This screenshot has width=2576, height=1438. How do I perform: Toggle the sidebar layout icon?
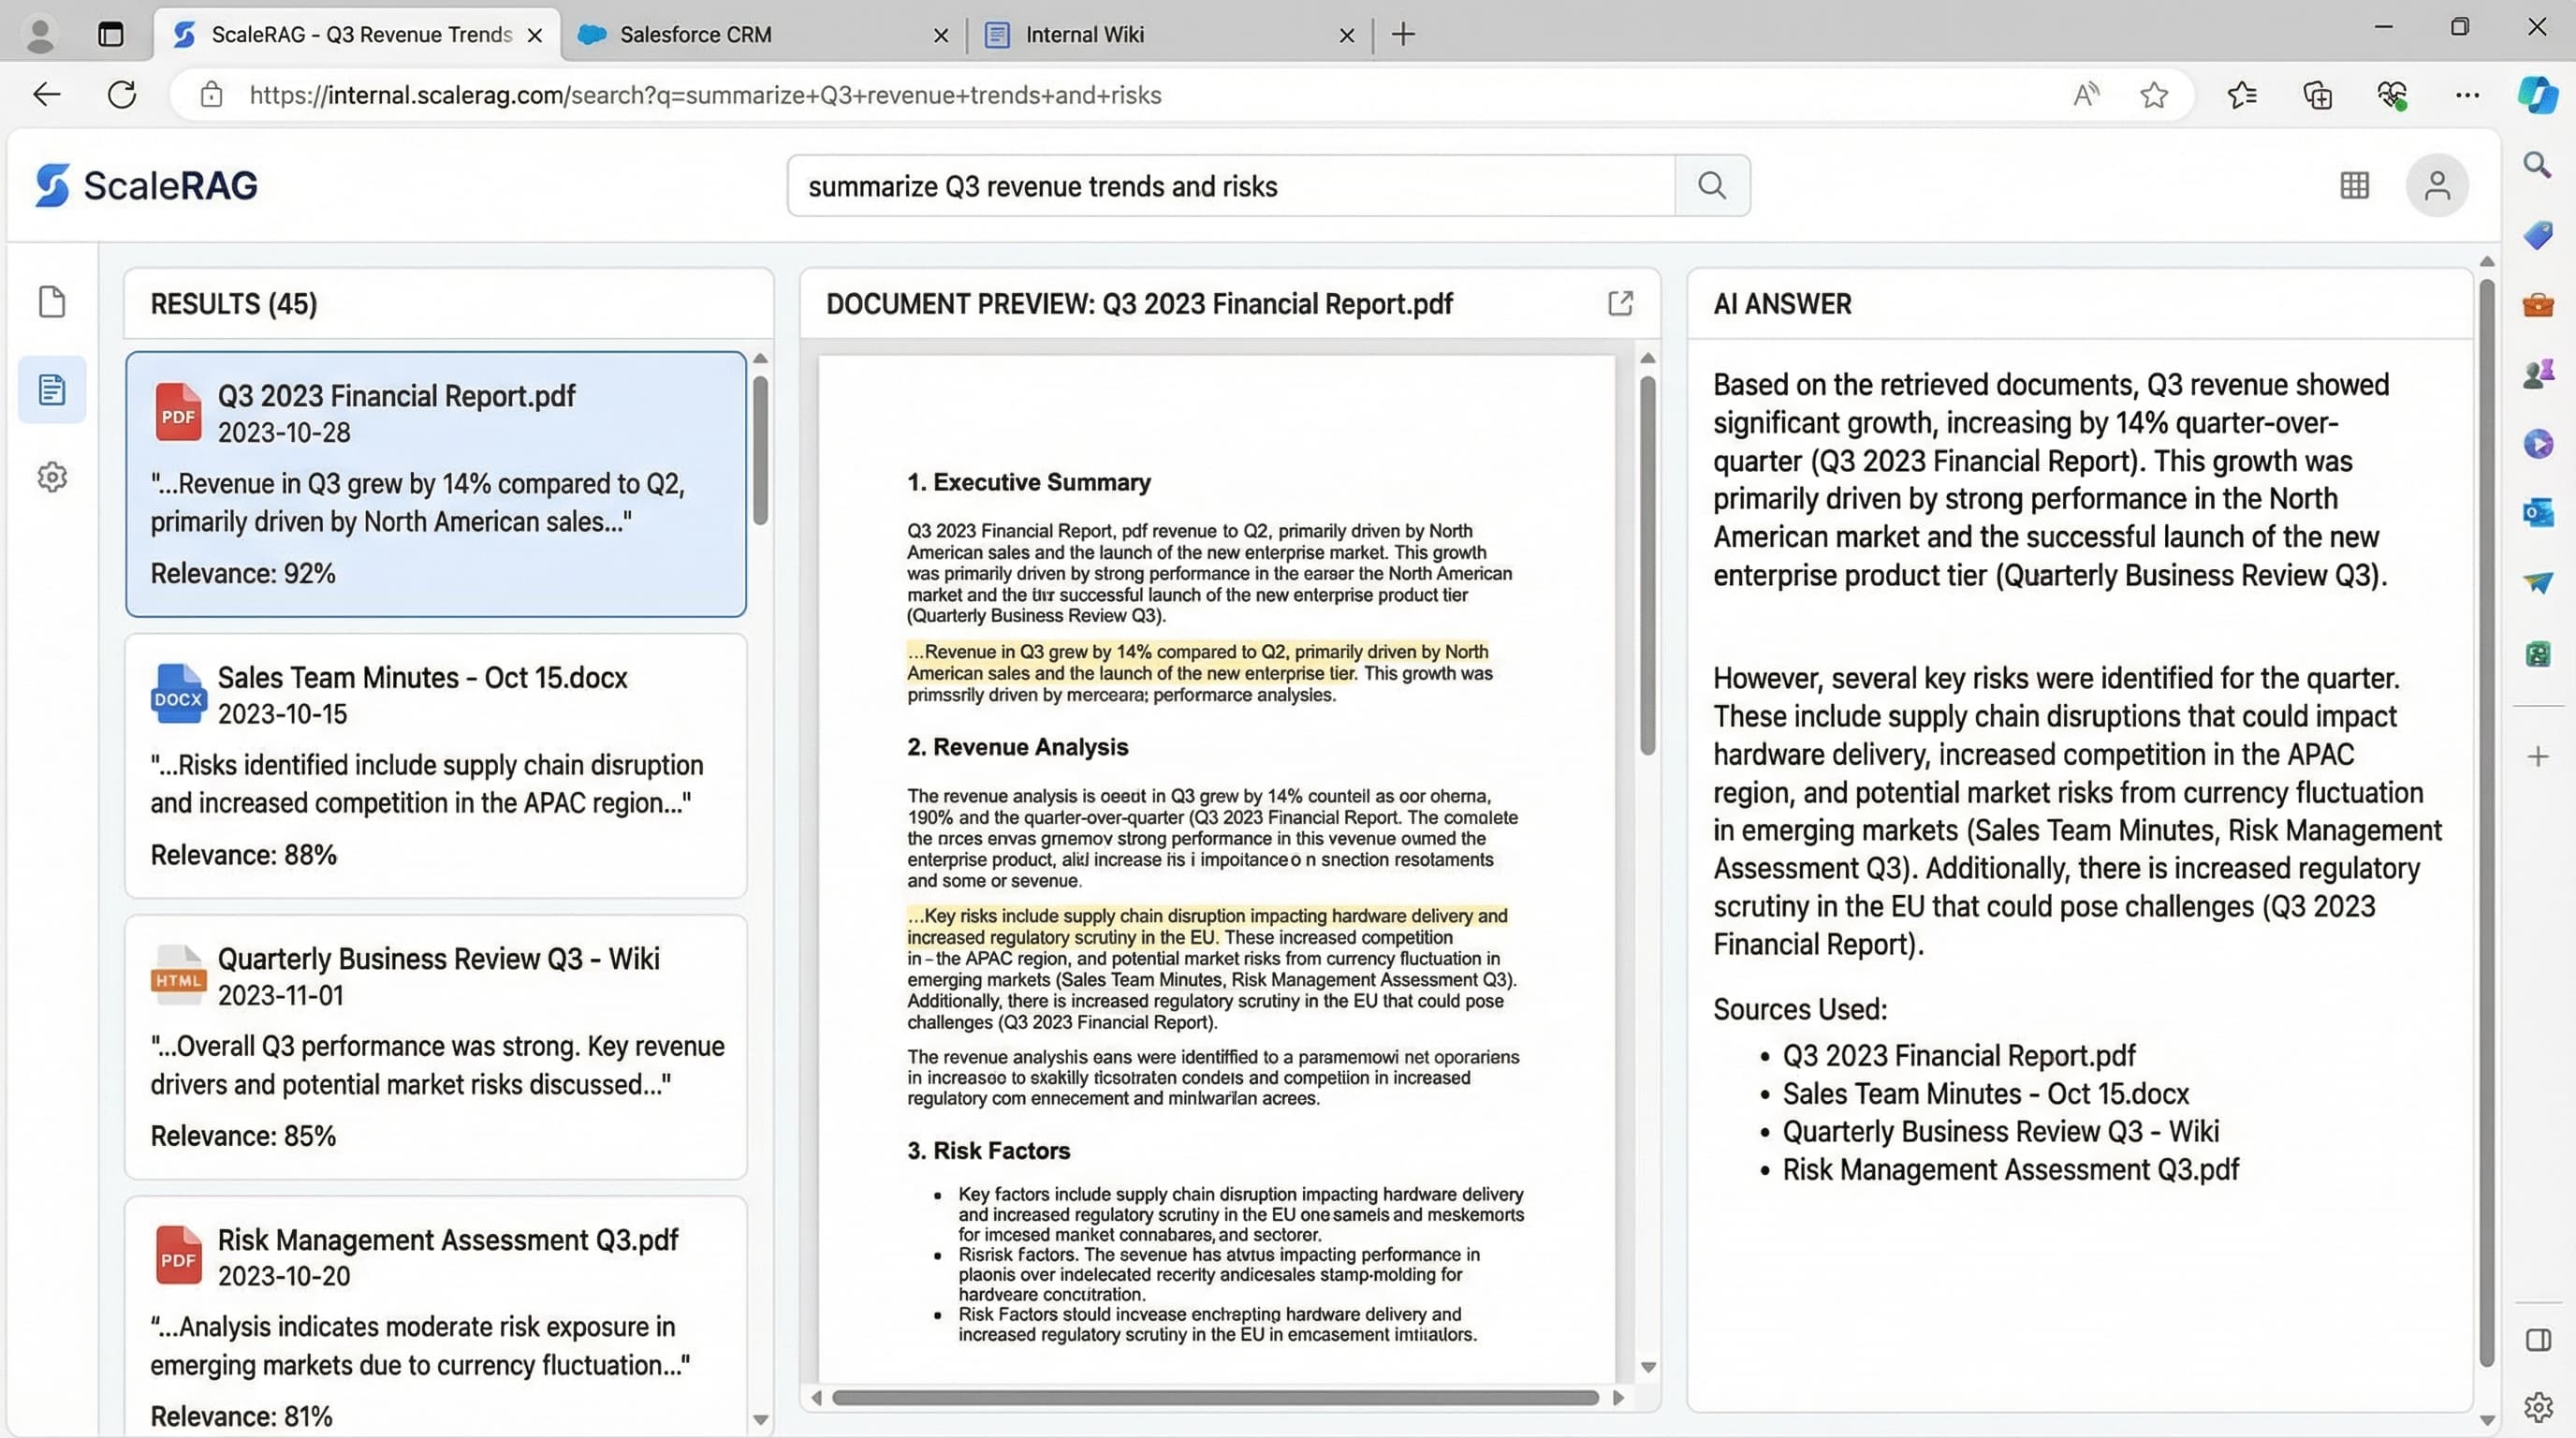pos(2537,1340)
